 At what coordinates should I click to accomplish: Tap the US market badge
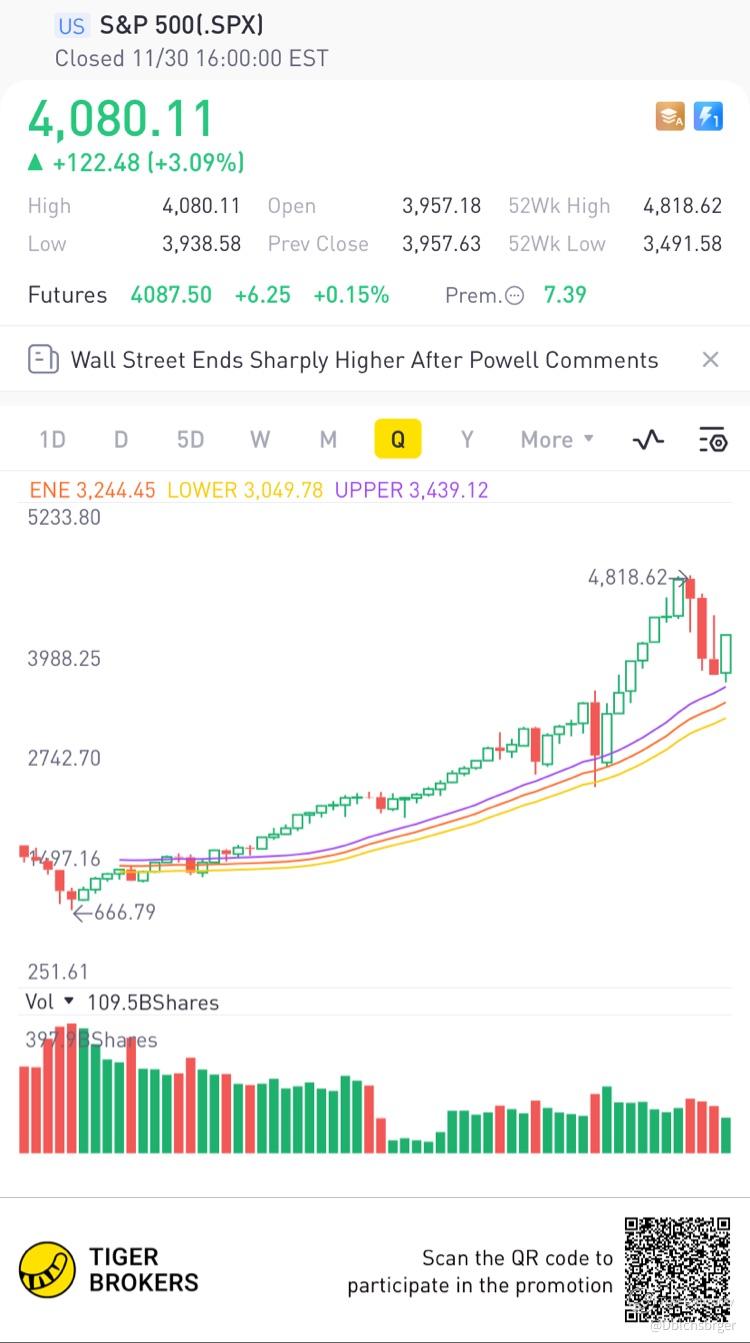[x=72, y=27]
